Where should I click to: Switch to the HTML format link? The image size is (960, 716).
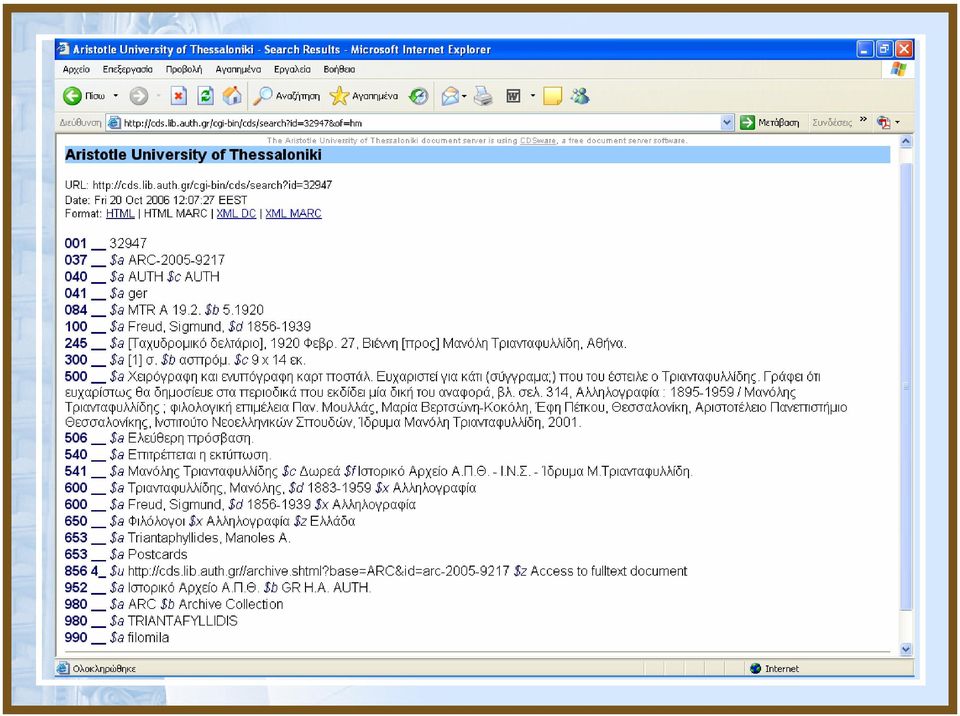click(120, 214)
